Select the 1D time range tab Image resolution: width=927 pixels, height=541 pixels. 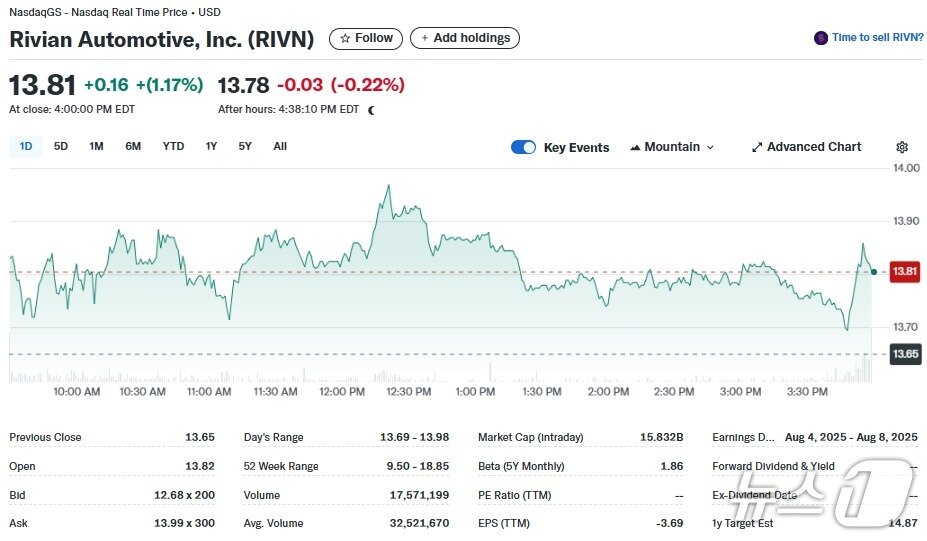tap(26, 146)
